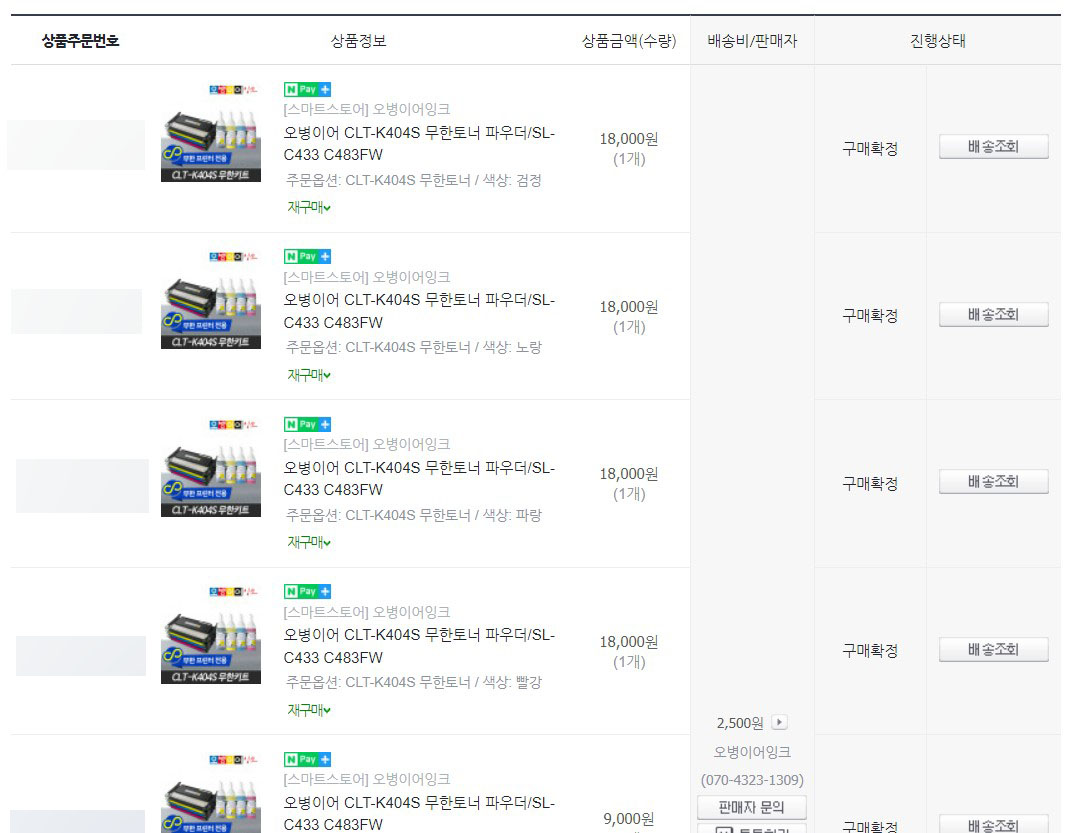Click the 진행상태 column header

click(937, 40)
